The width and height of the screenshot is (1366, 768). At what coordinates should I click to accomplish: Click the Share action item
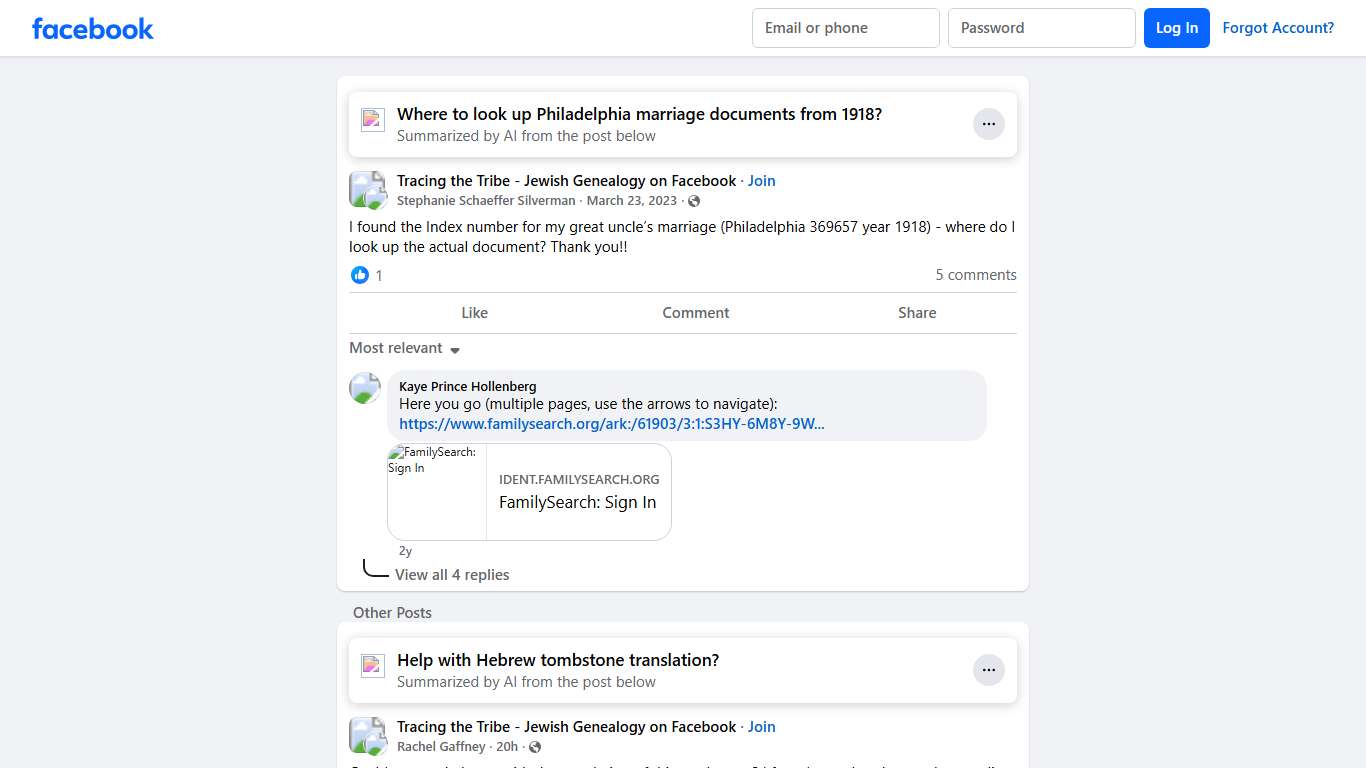pos(916,312)
